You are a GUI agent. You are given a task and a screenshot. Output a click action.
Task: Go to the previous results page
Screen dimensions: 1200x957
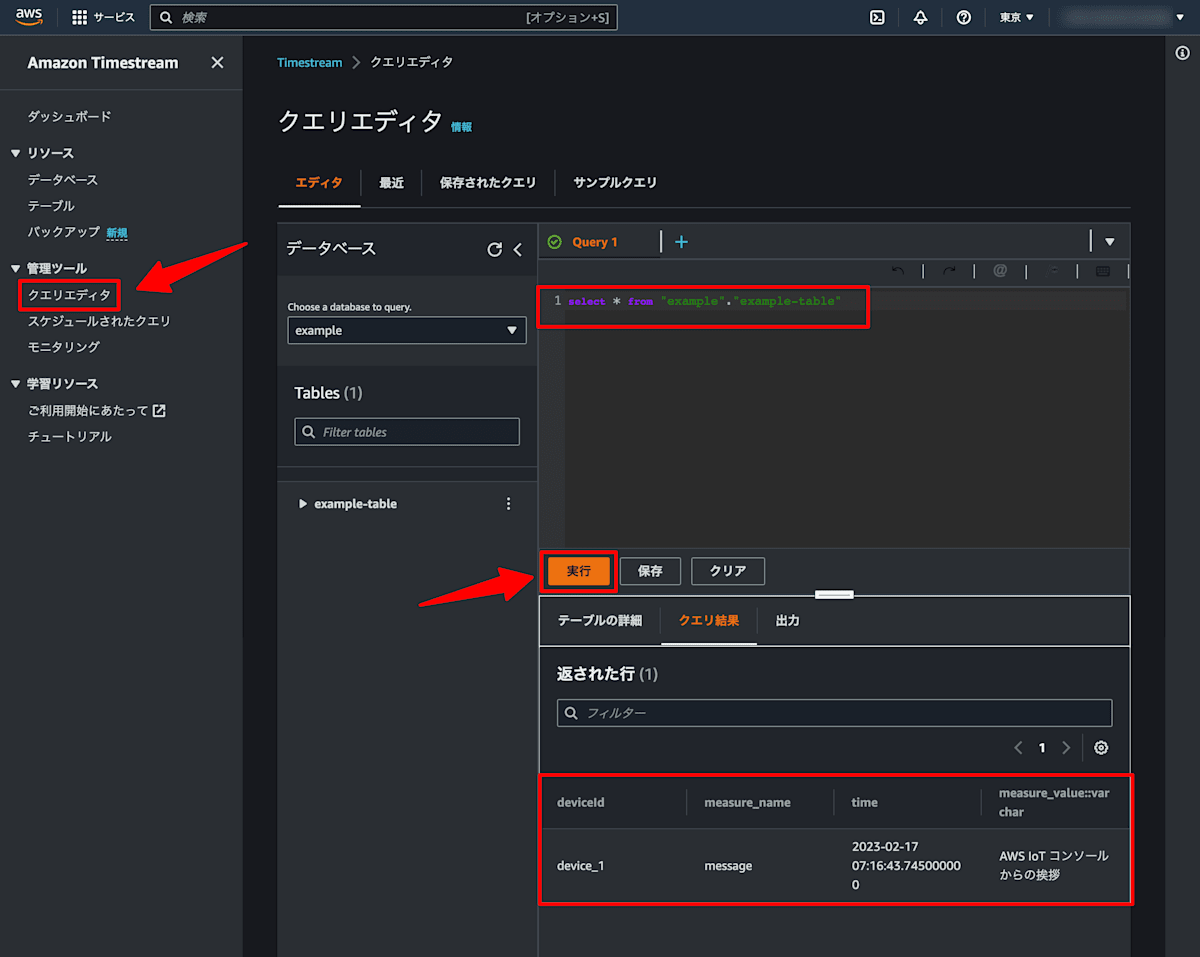click(1018, 748)
